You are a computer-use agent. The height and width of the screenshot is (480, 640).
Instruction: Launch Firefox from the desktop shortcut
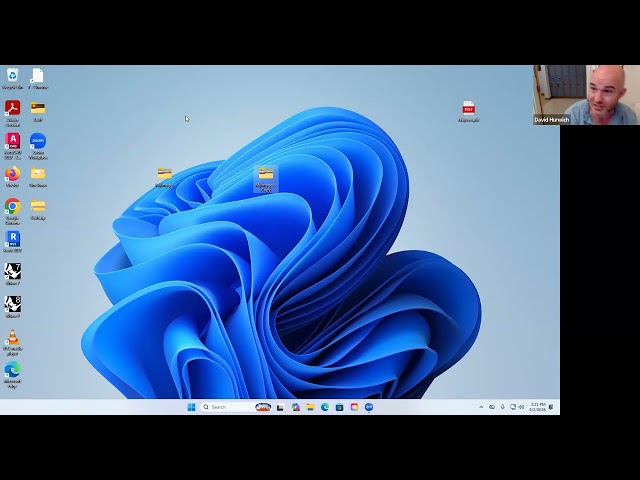pyautogui.click(x=13, y=176)
